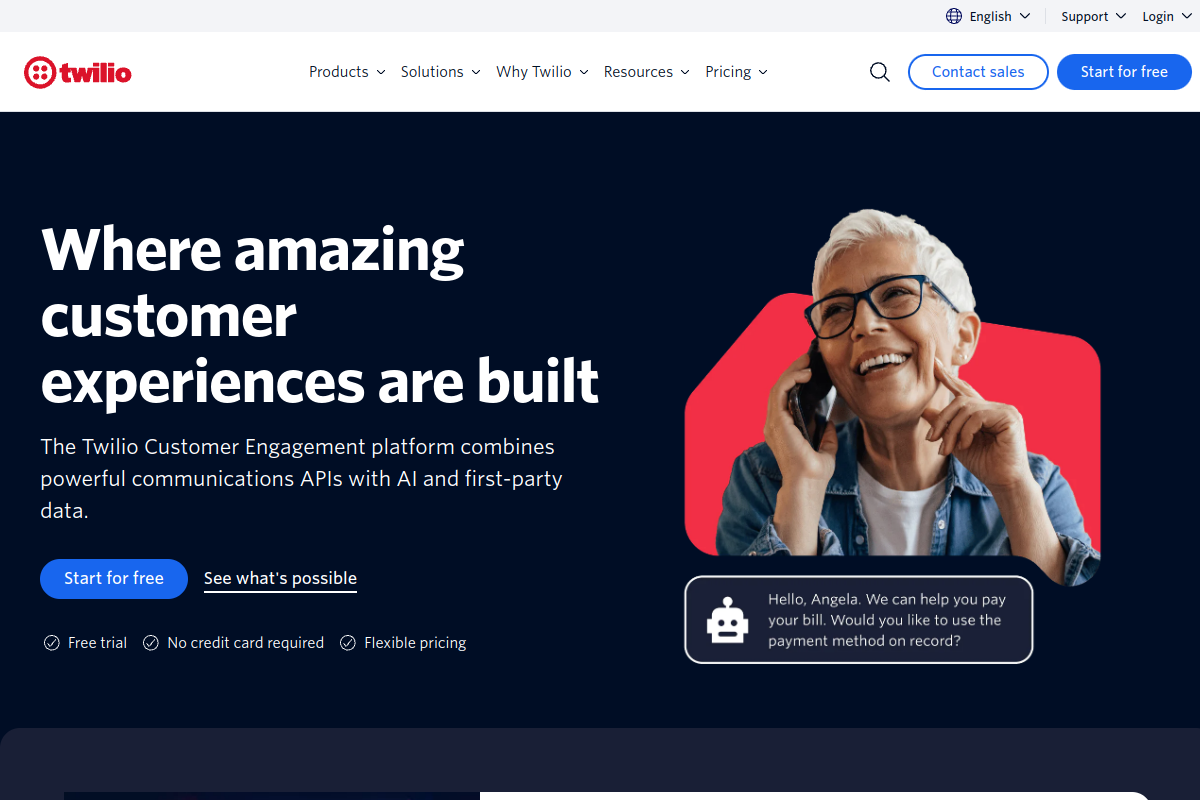Screen dimensions: 1200x800
Task: Follow the See what's possible link
Action: pyautogui.click(x=280, y=578)
